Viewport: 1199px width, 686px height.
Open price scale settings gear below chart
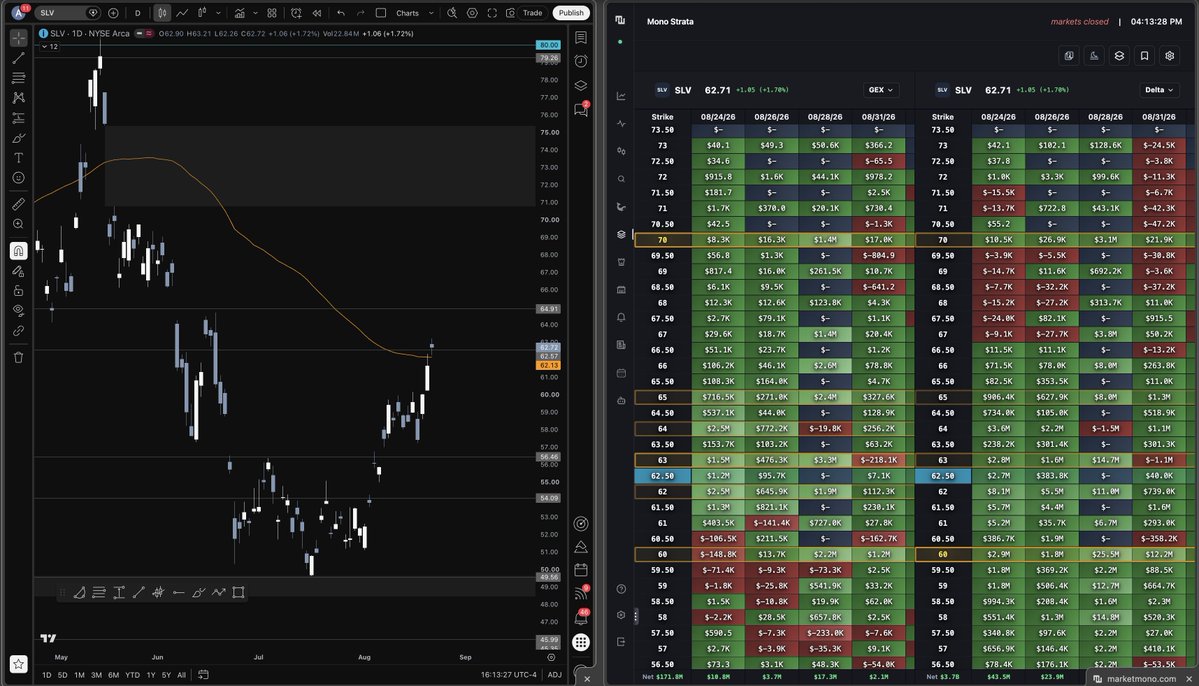click(551, 657)
